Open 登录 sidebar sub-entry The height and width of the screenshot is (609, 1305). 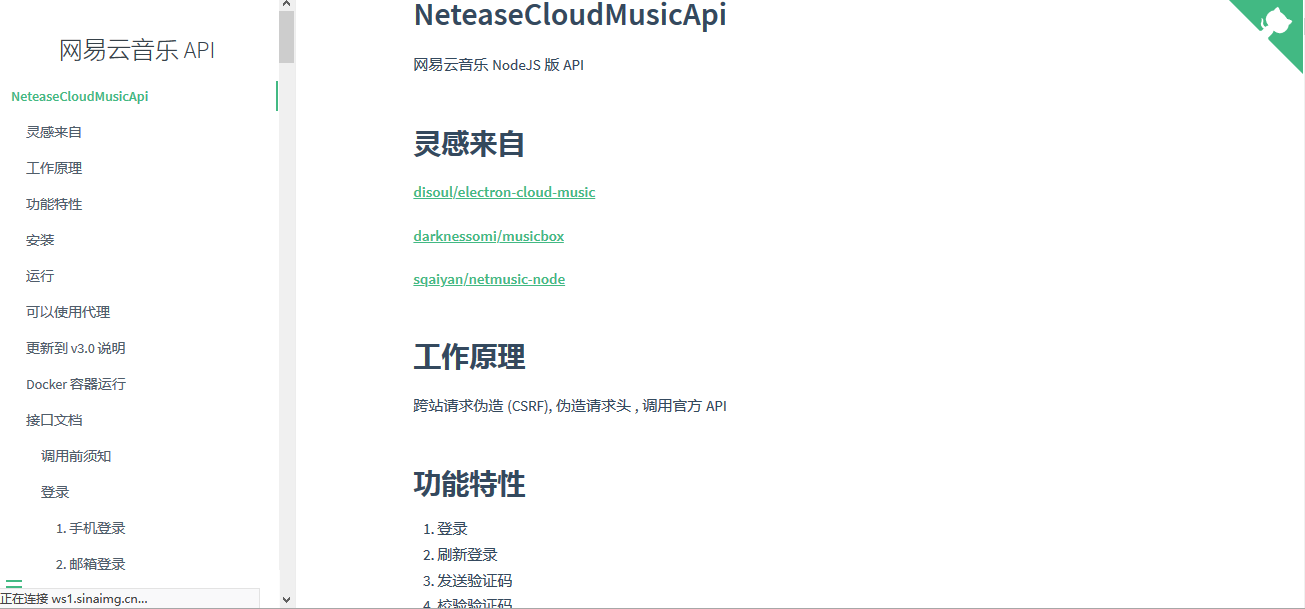(x=55, y=492)
